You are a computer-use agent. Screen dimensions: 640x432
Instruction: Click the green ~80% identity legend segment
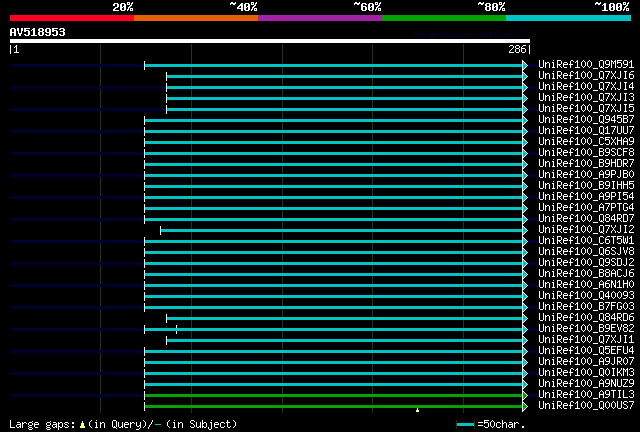coord(444,18)
